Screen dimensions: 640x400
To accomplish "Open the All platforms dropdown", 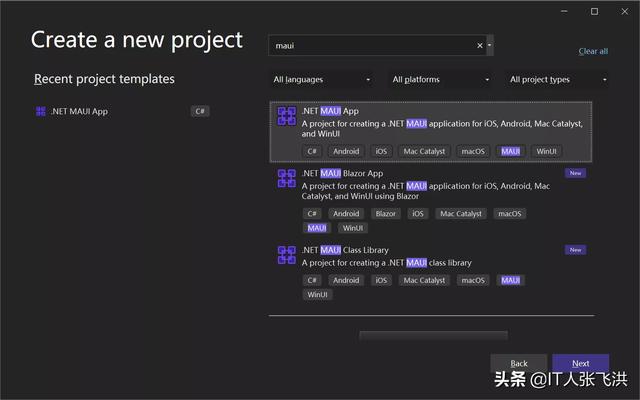I will 441,80.
